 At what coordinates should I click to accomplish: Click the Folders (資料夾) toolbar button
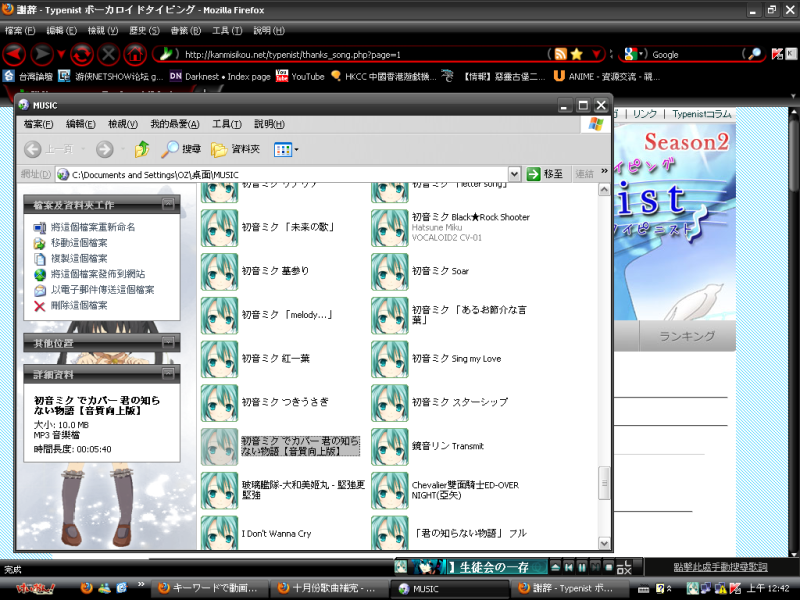[x=236, y=149]
